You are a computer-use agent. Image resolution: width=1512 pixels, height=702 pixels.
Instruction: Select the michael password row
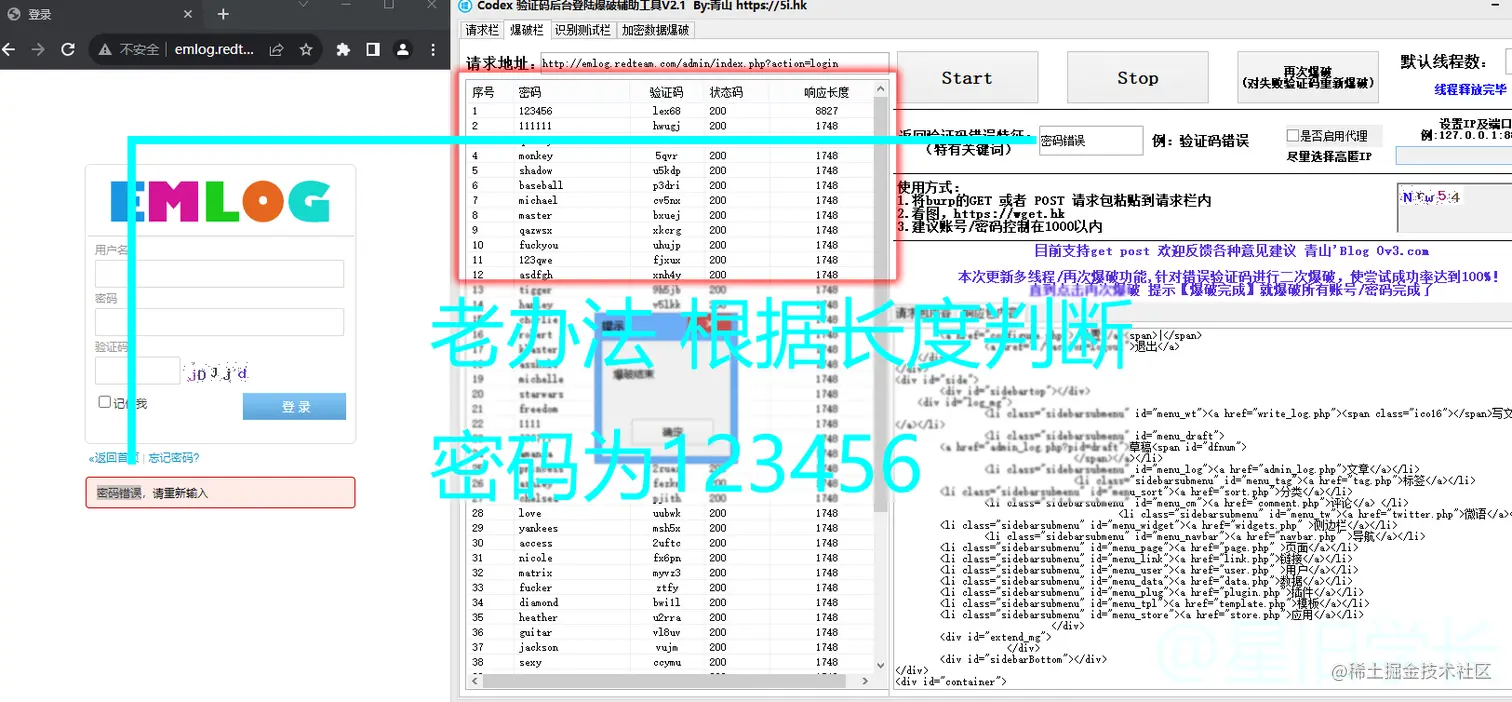tap(669, 200)
